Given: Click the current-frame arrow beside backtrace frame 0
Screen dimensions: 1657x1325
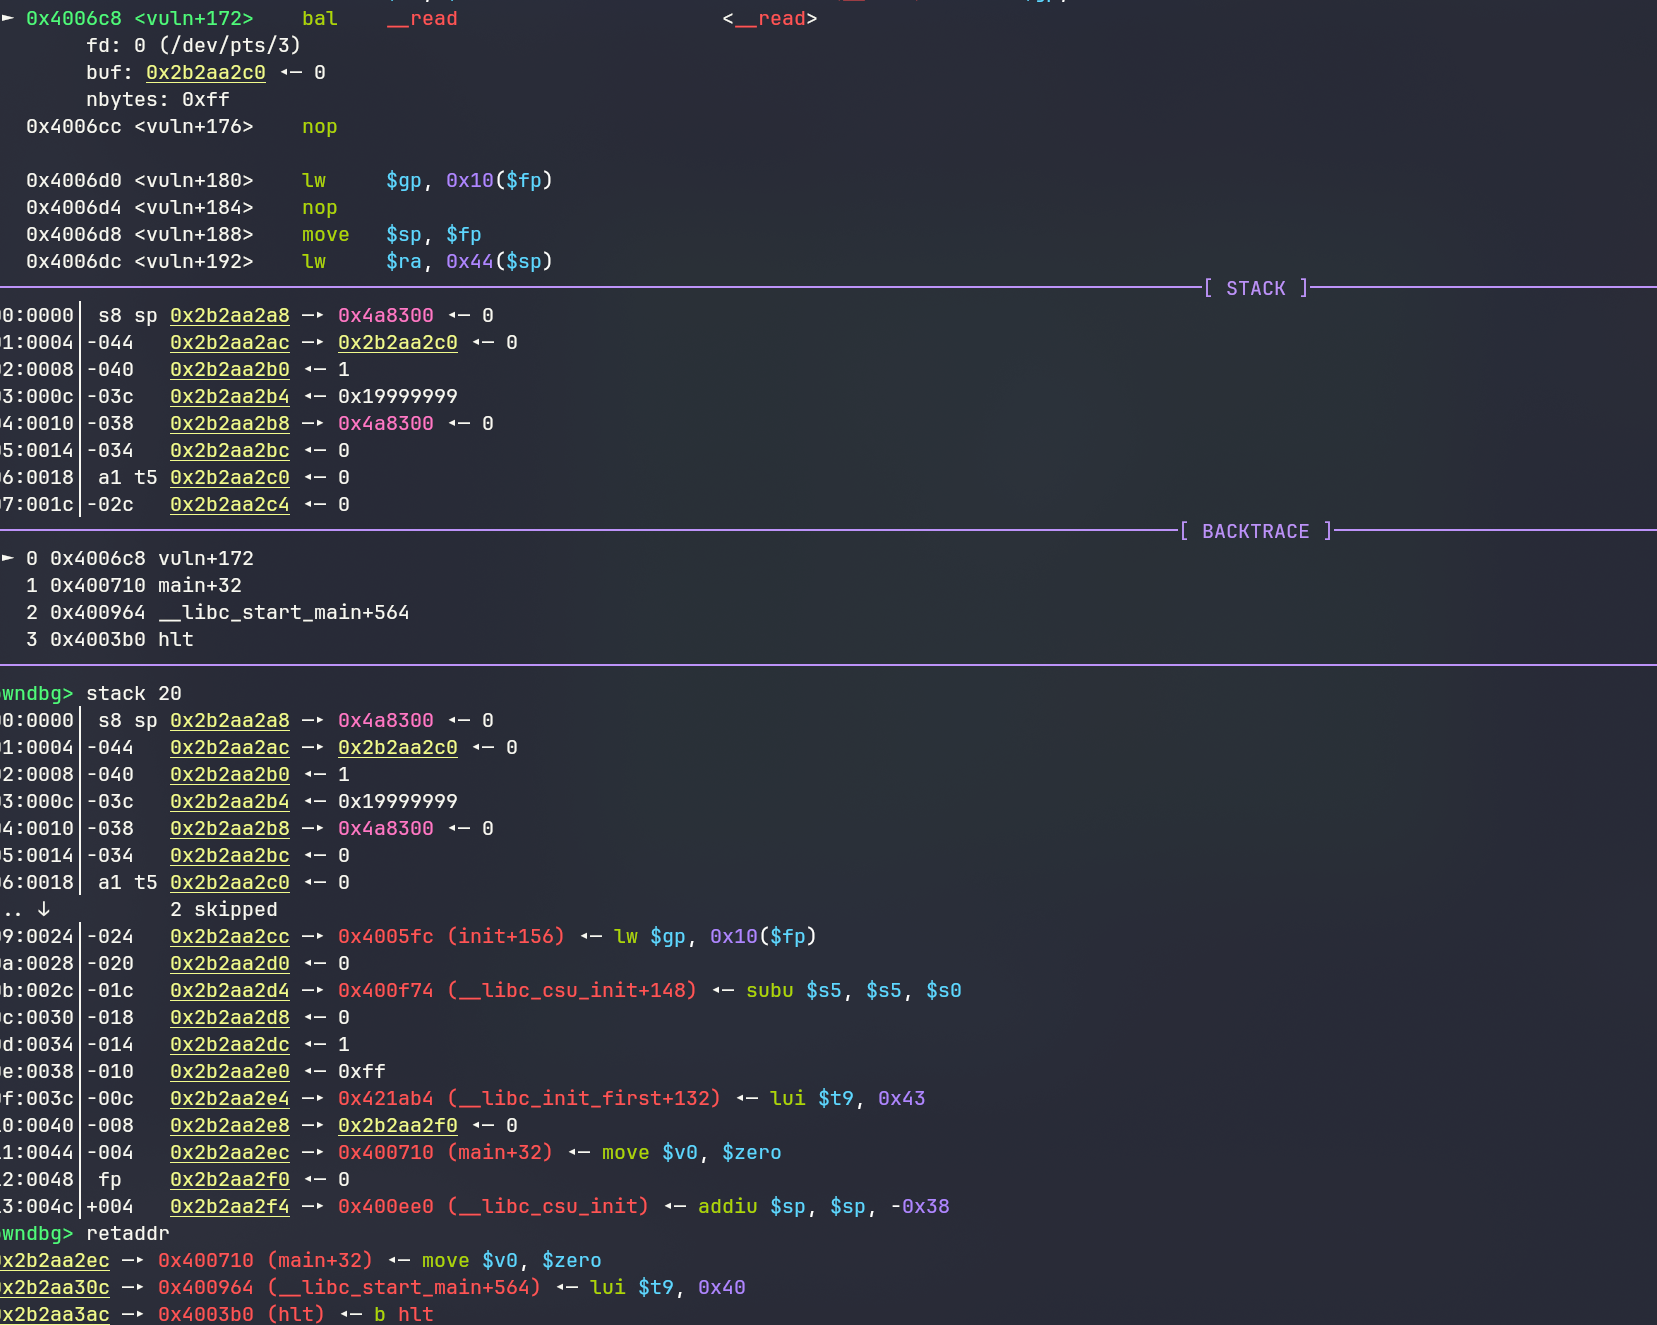Looking at the screenshot, I should click(8, 558).
